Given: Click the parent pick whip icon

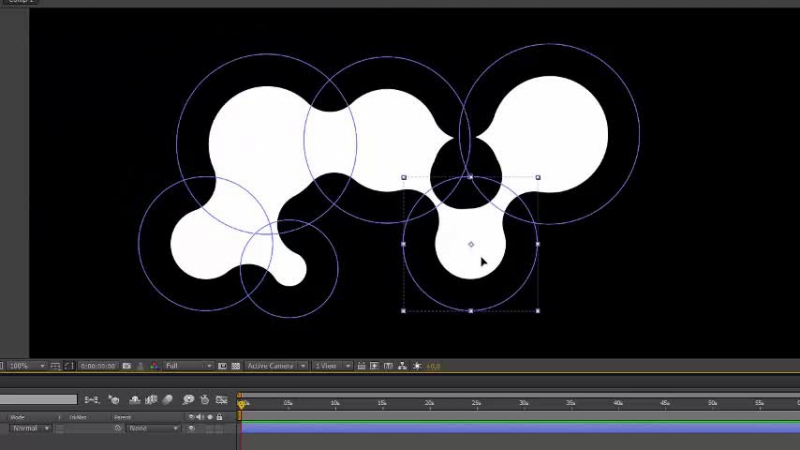Looking at the screenshot, I should [x=118, y=429].
